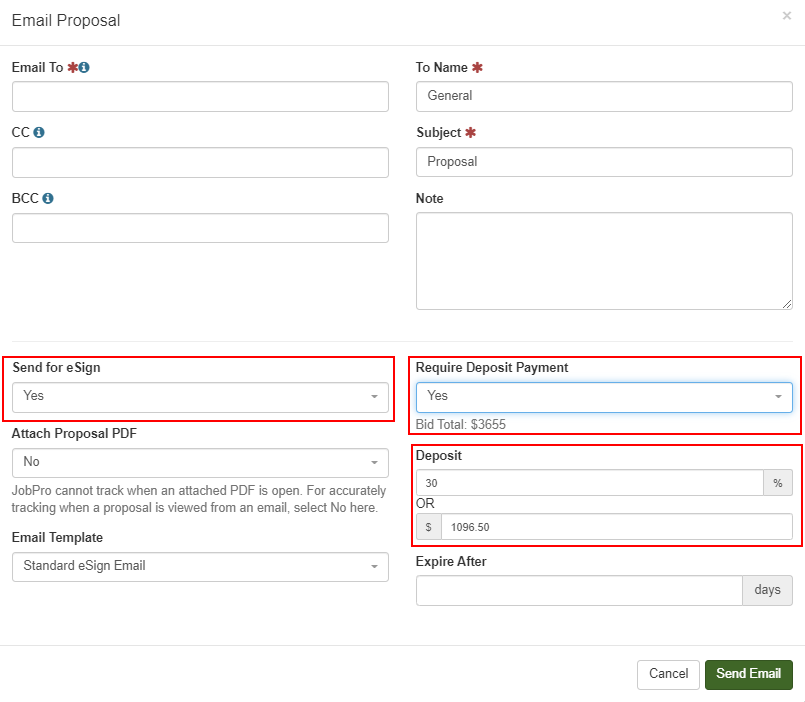Click the Expire After days field

(x=579, y=590)
